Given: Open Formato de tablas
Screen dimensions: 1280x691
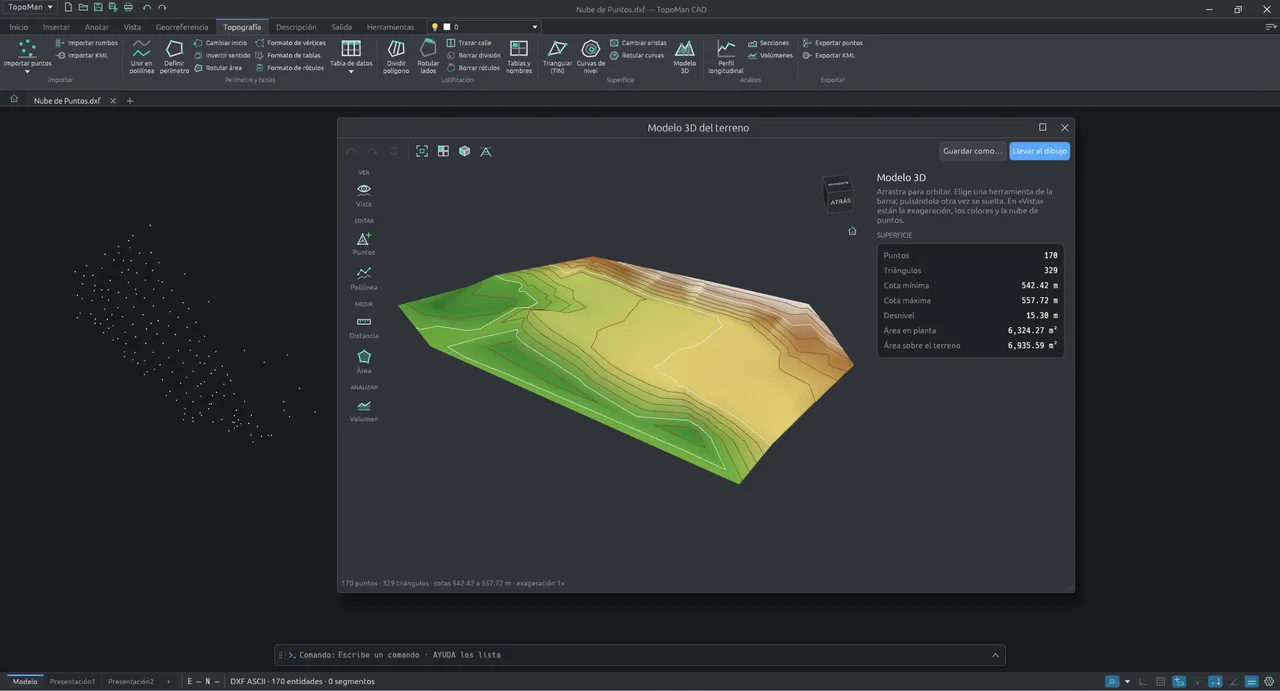Looking at the screenshot, I should pyautogui.click(x=288, y=56).
